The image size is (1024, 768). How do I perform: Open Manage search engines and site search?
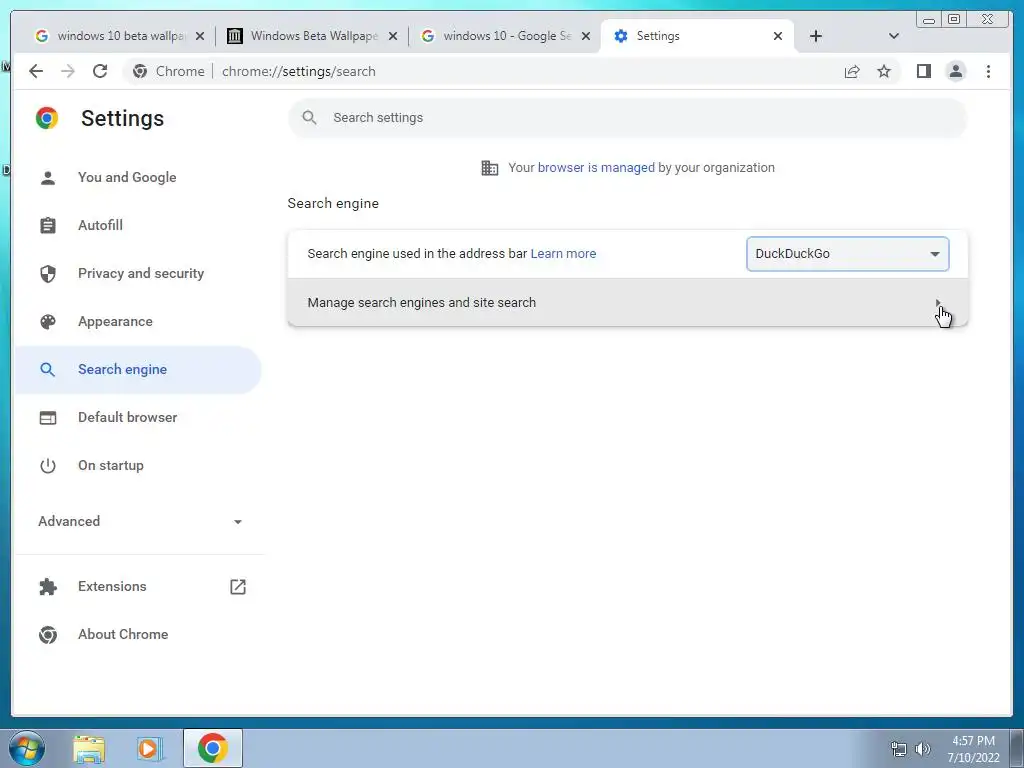628,302
